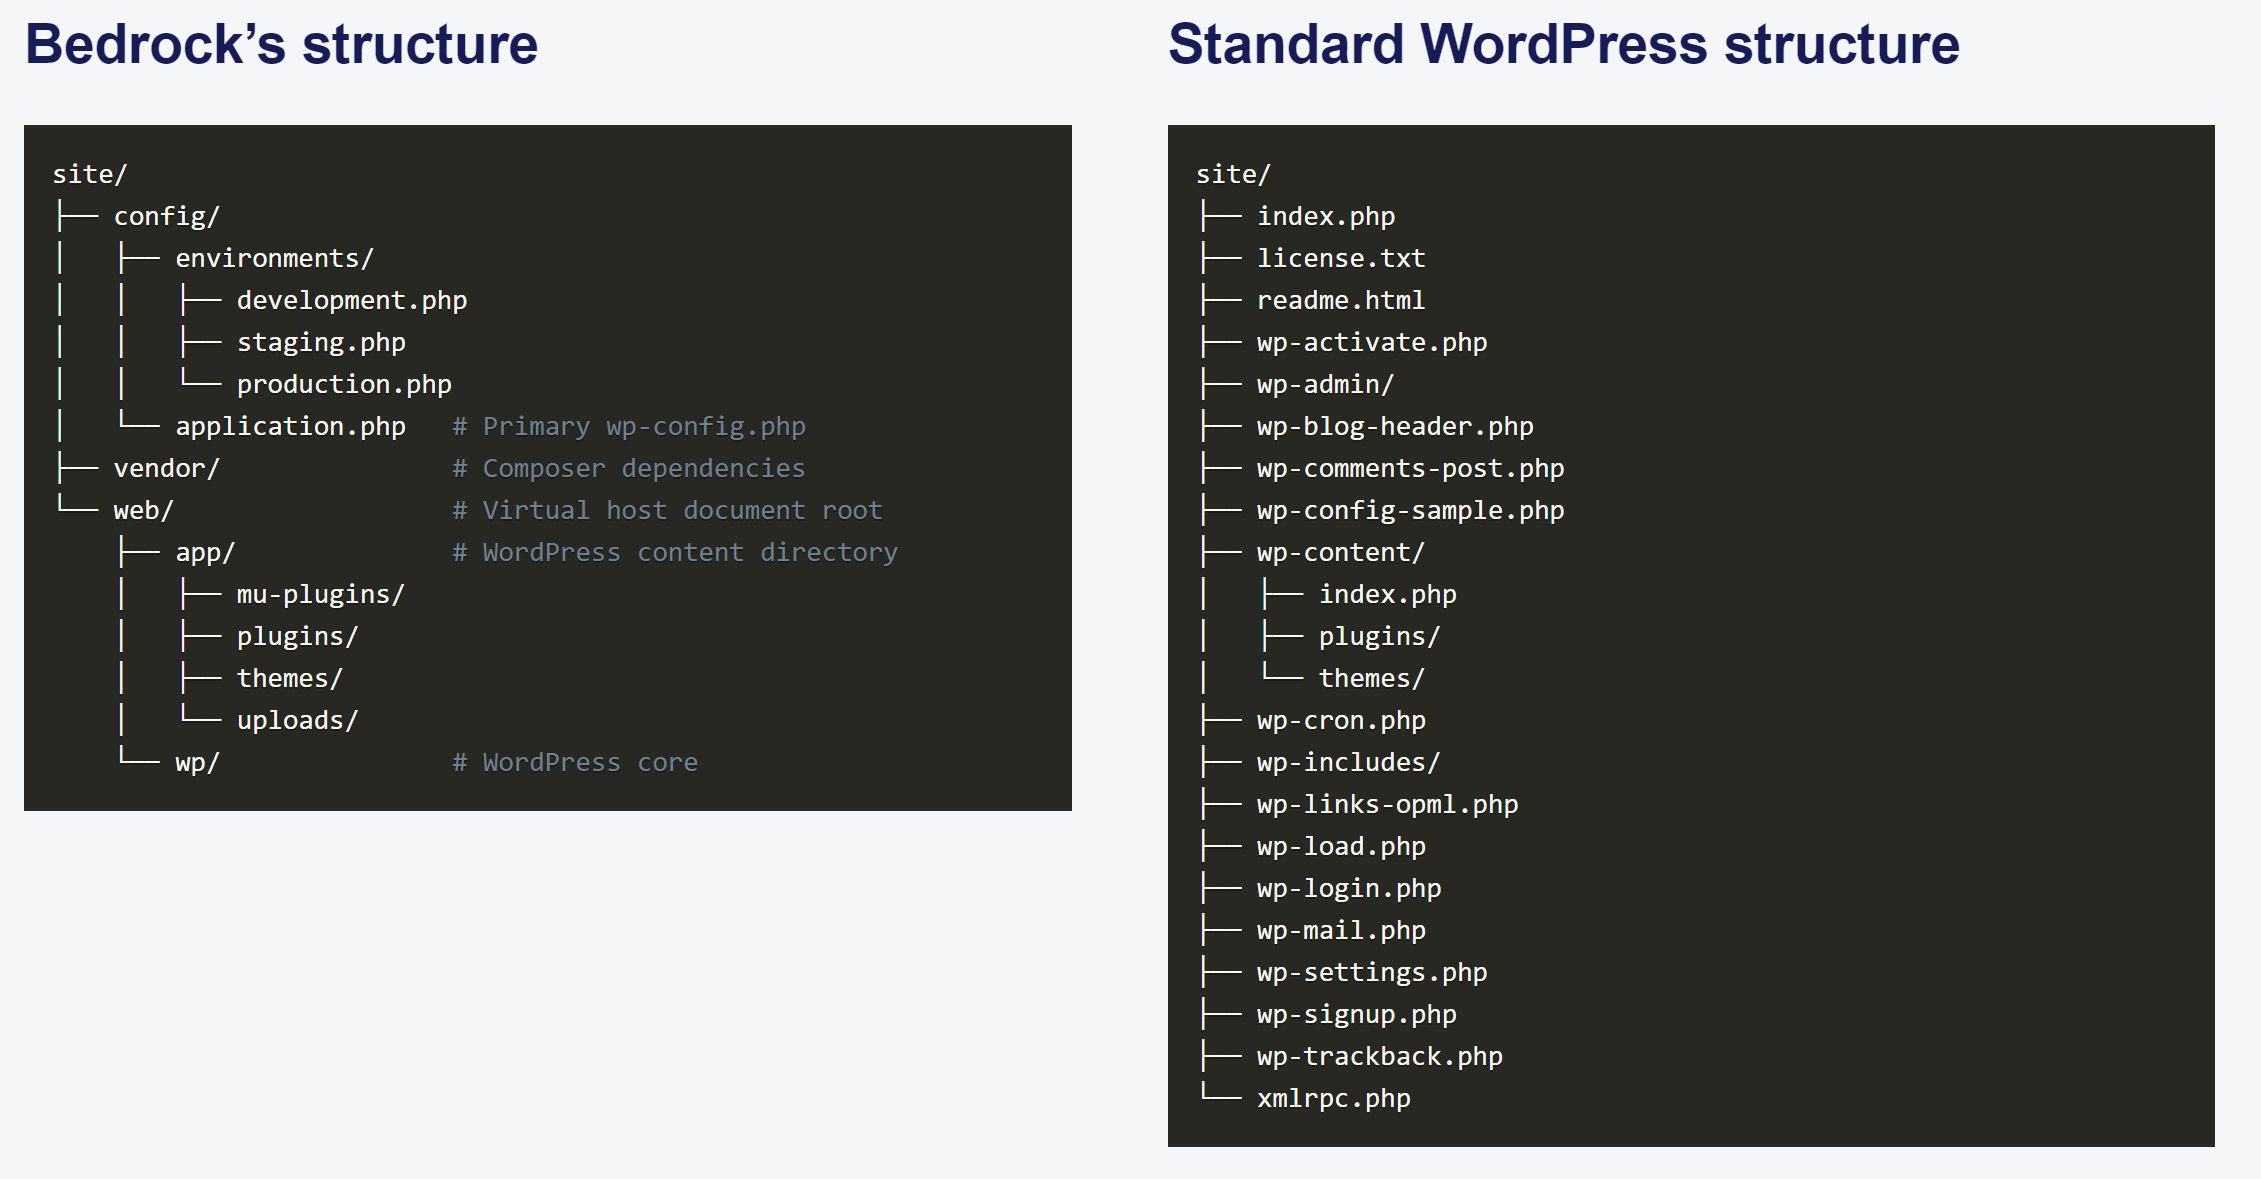Click the "environments/" folder line

pos(274,258)
